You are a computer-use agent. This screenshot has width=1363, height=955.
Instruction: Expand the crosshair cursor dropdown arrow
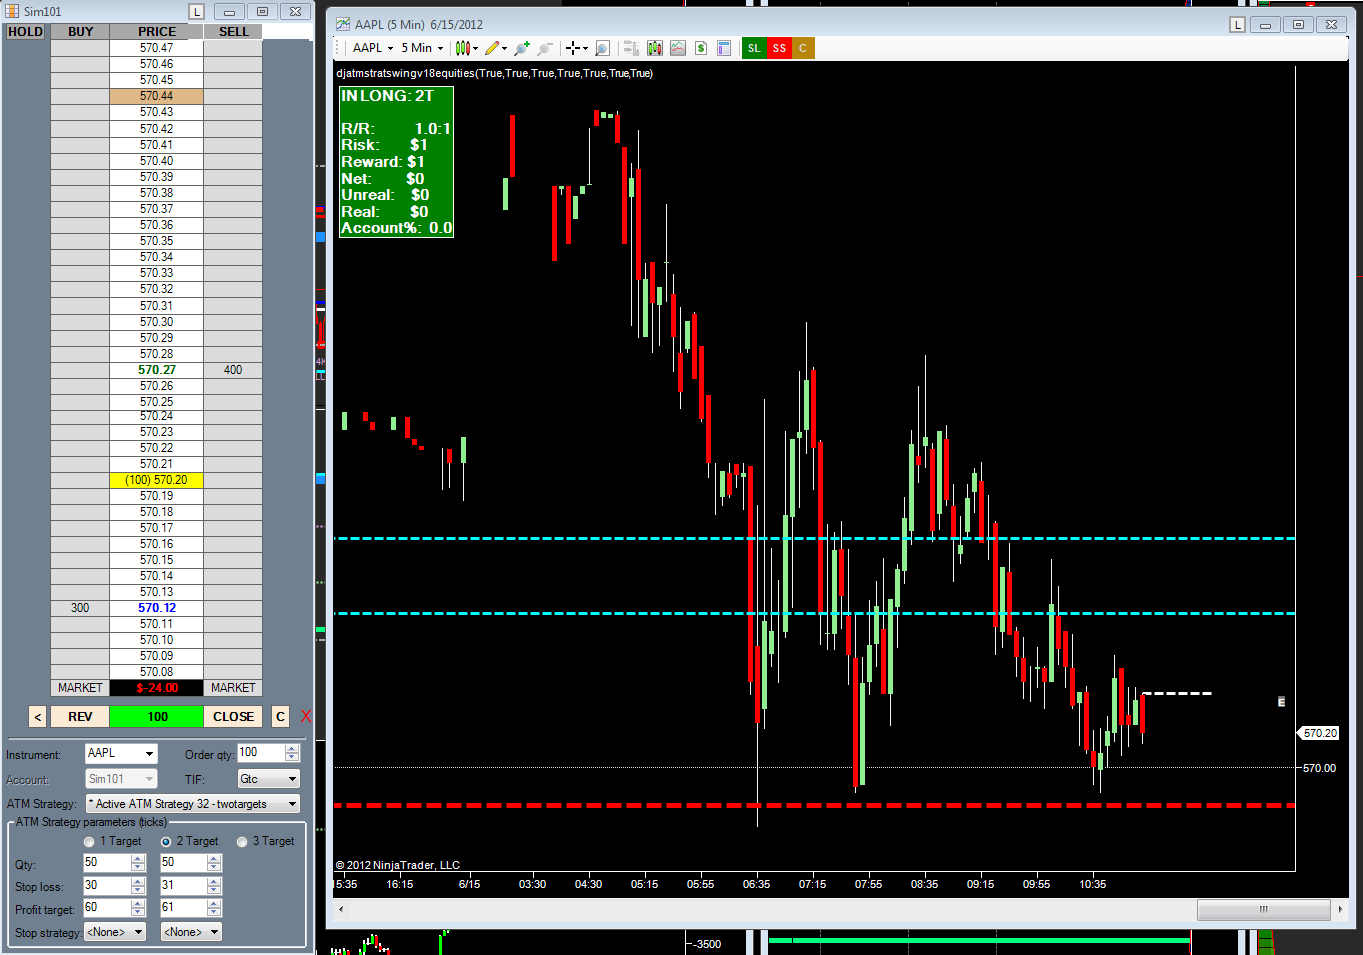585,48
